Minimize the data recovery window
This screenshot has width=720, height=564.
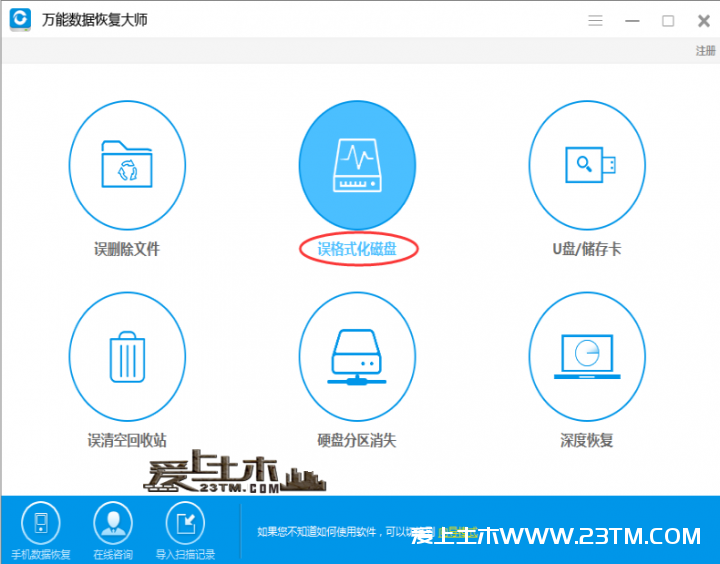pos(632,21)
